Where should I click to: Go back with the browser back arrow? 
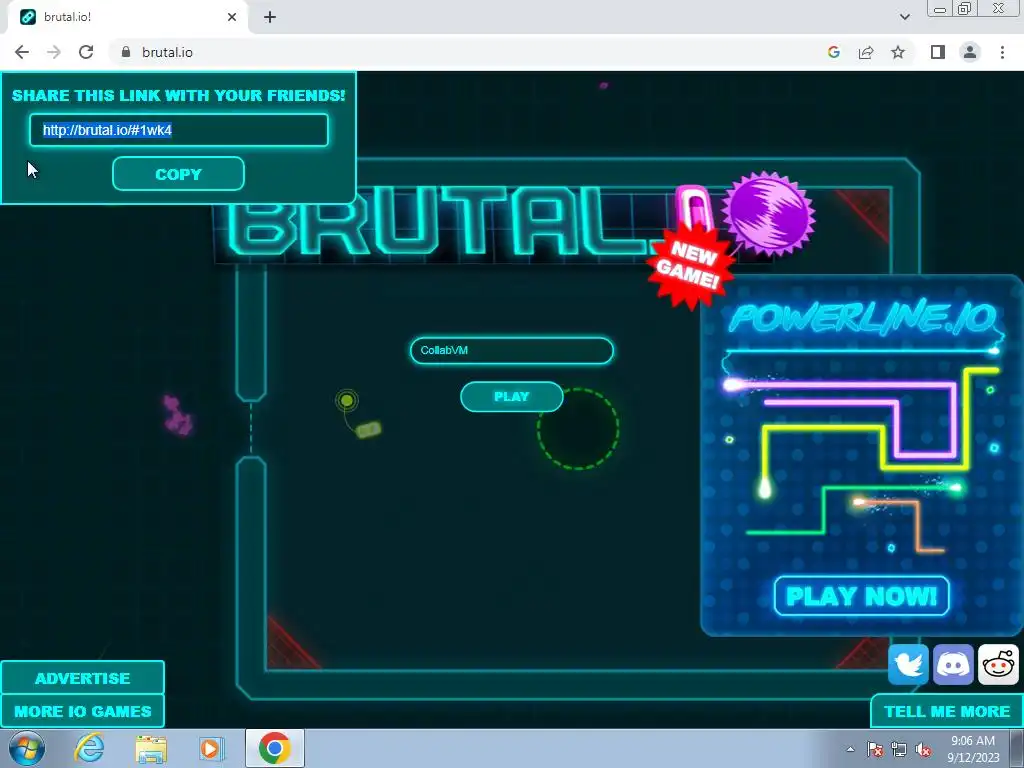[x=22, y=52]
